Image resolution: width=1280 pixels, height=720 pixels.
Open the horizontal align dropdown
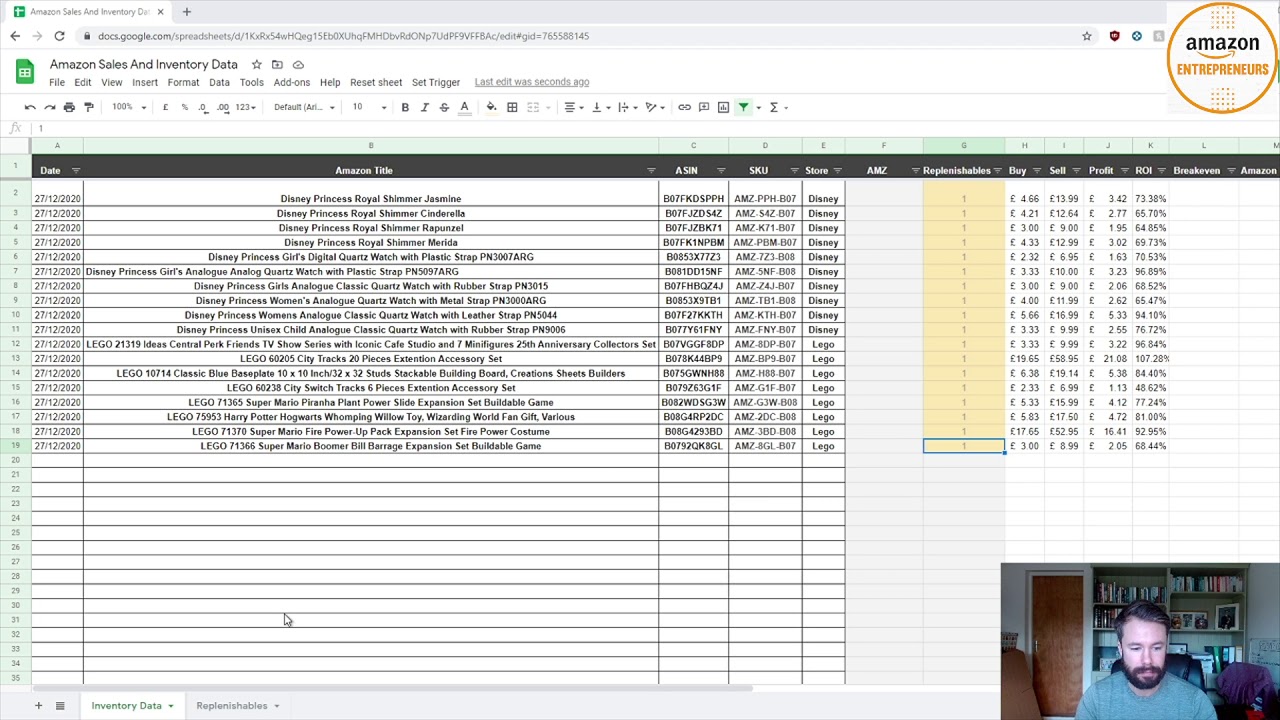point(573,107)
